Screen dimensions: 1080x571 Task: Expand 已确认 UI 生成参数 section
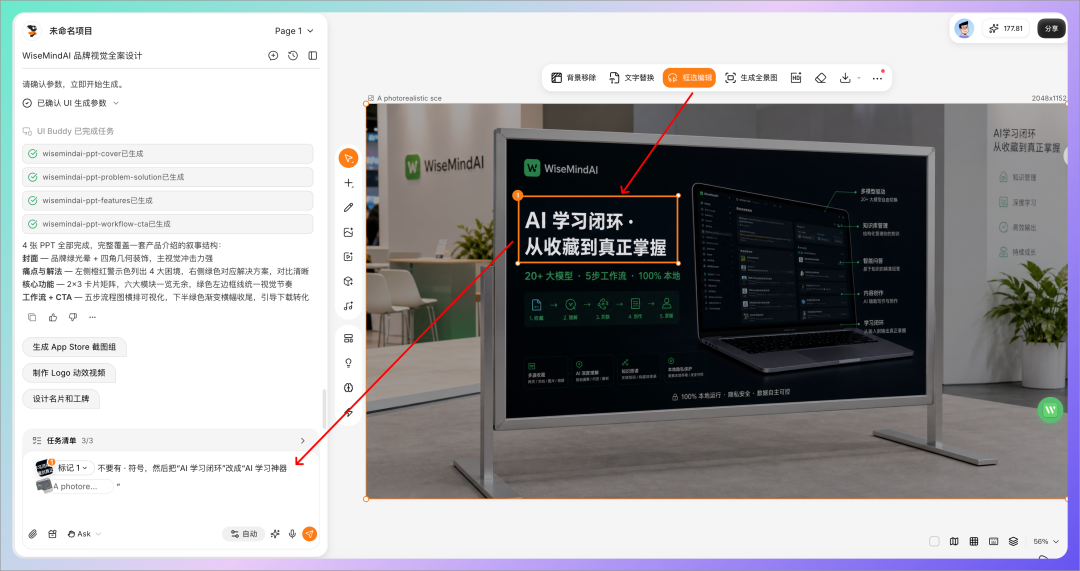click(71, 103)
